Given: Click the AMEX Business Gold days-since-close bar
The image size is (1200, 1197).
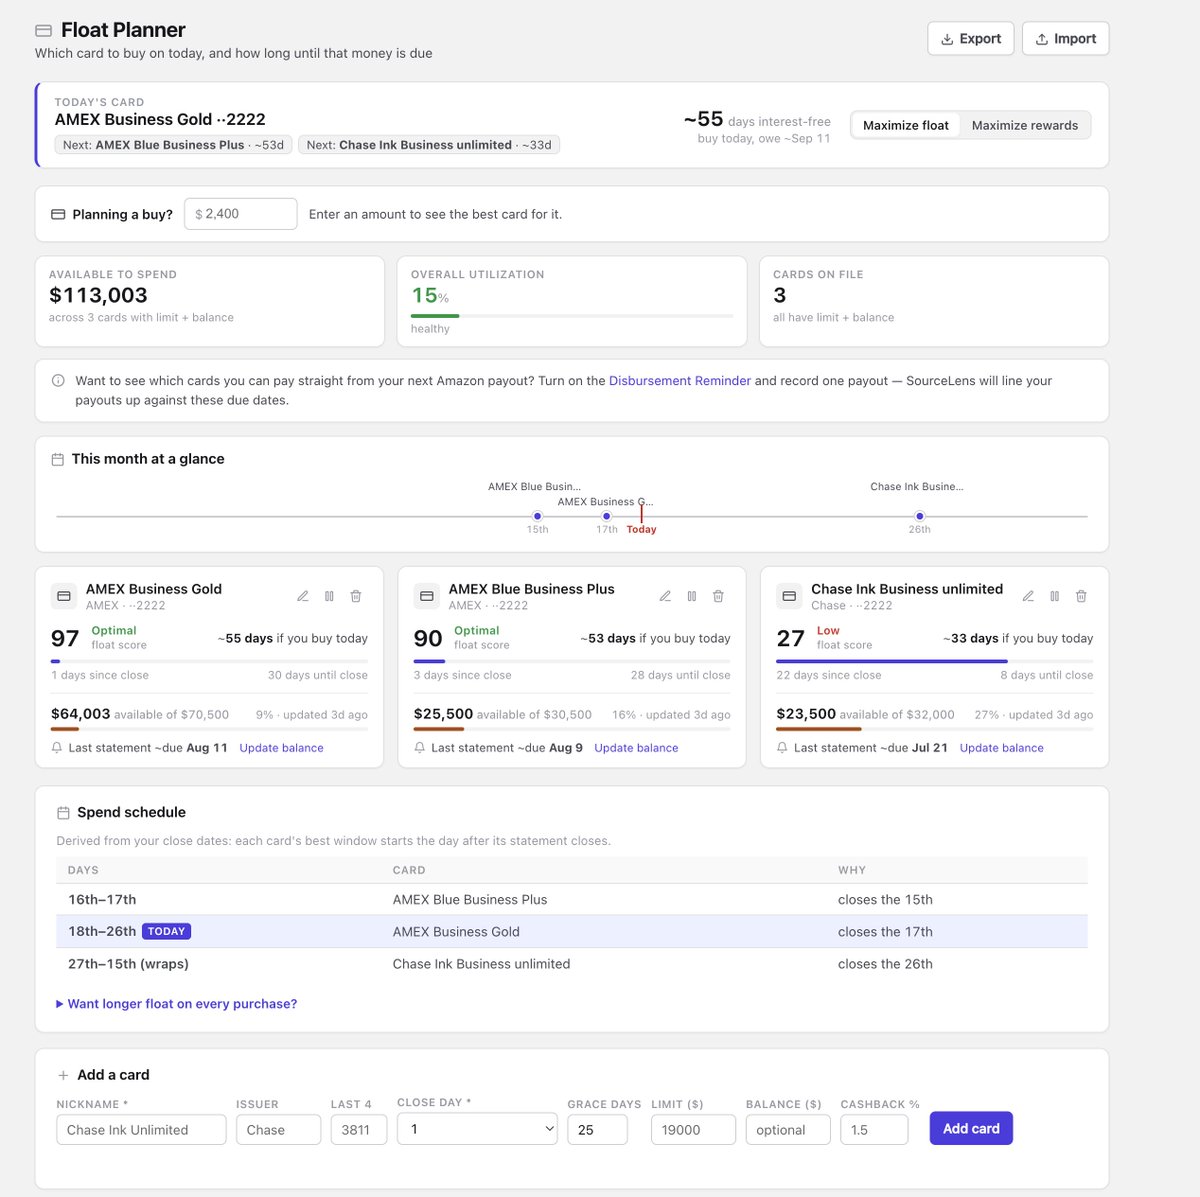Looking at the screenshot, I should [x=209, y=661].
